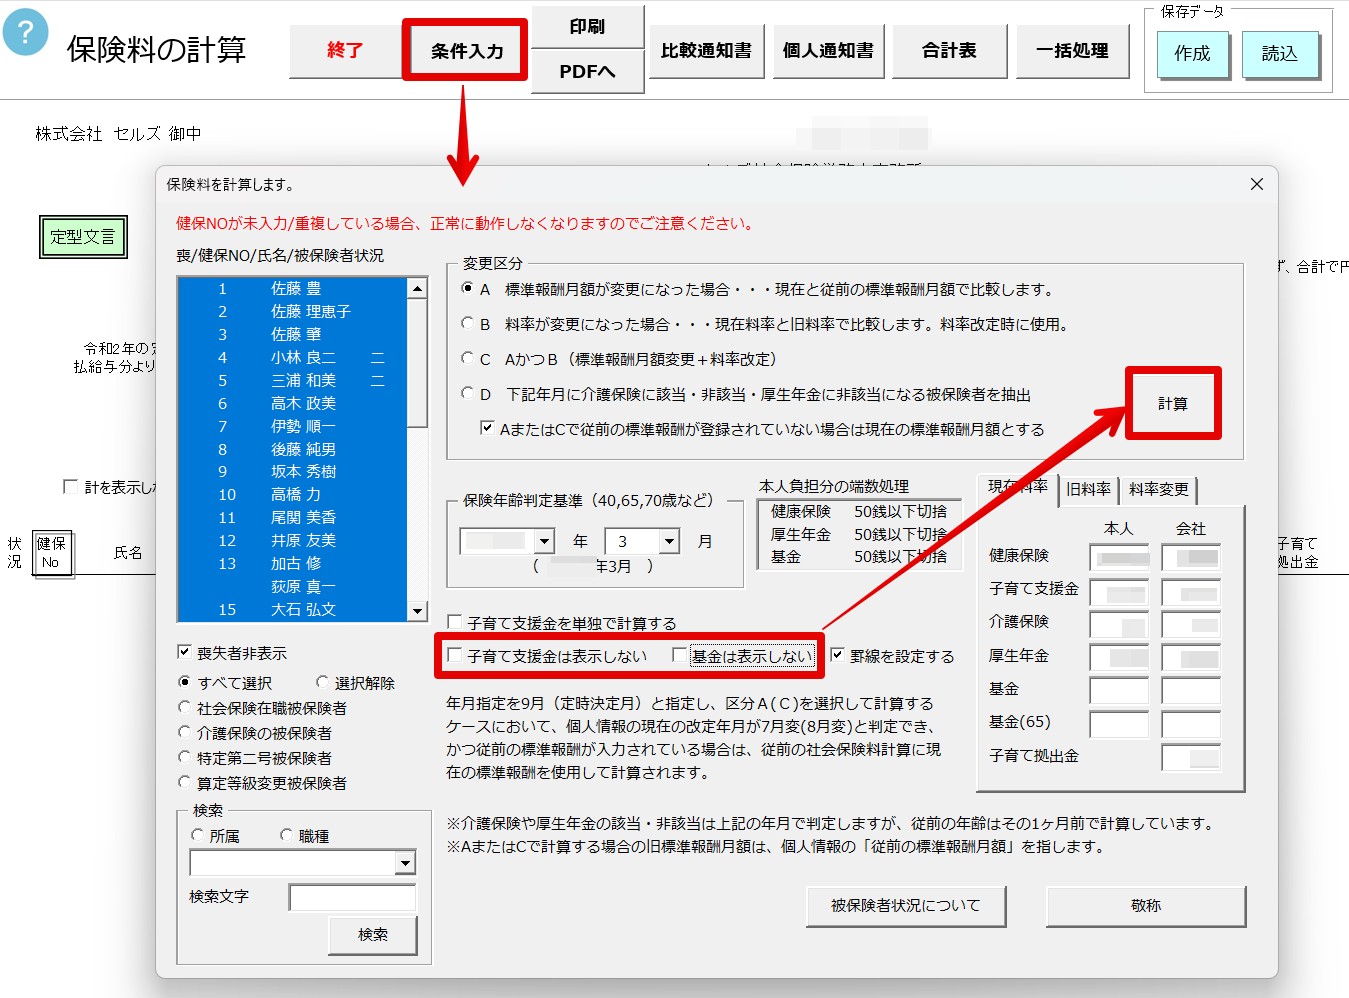This screenshot has height=998, width=1349.
Task: Open the 合計表 button
Action: pyautogui.click(x=949, y=50)
